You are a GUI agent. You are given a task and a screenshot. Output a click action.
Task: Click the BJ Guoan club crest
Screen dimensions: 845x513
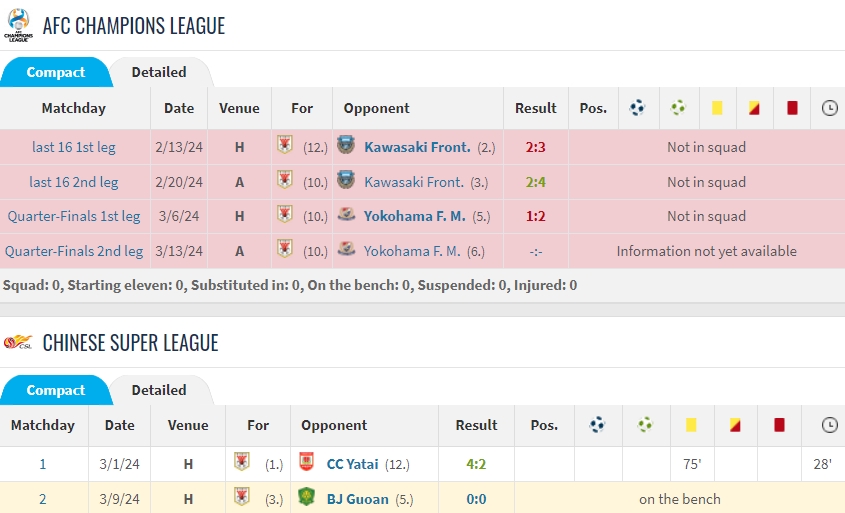click(306, 497)
